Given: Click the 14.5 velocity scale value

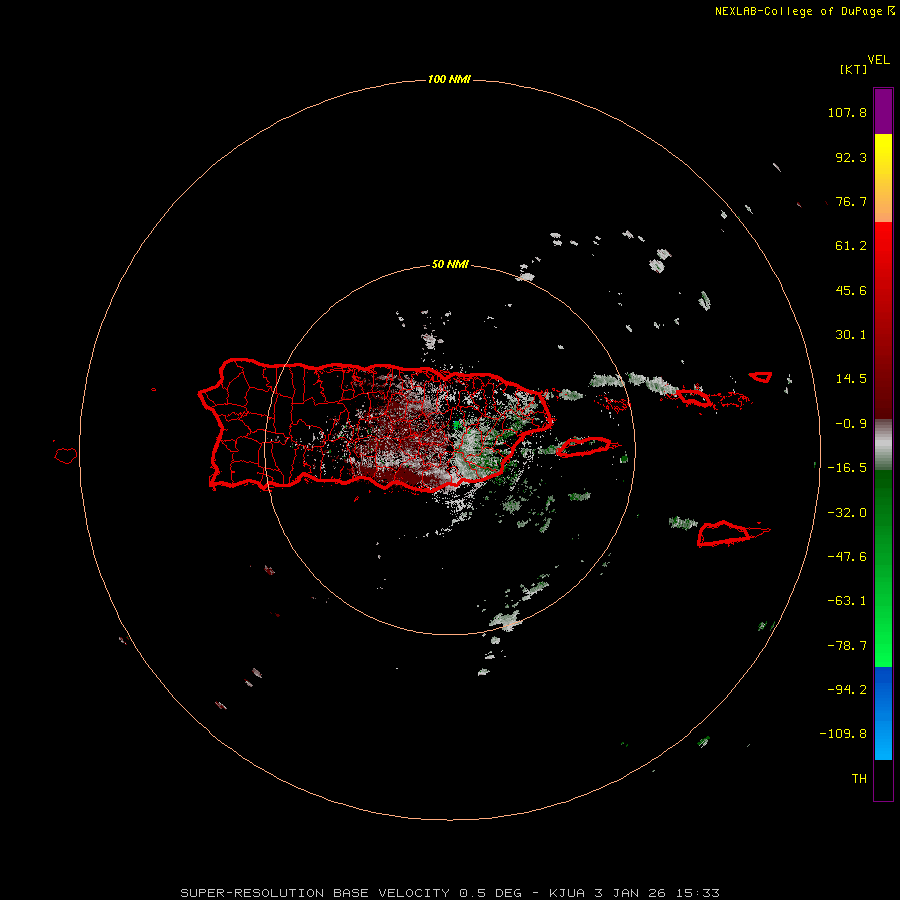Looking at the screenshot, I should pos(851,379).
